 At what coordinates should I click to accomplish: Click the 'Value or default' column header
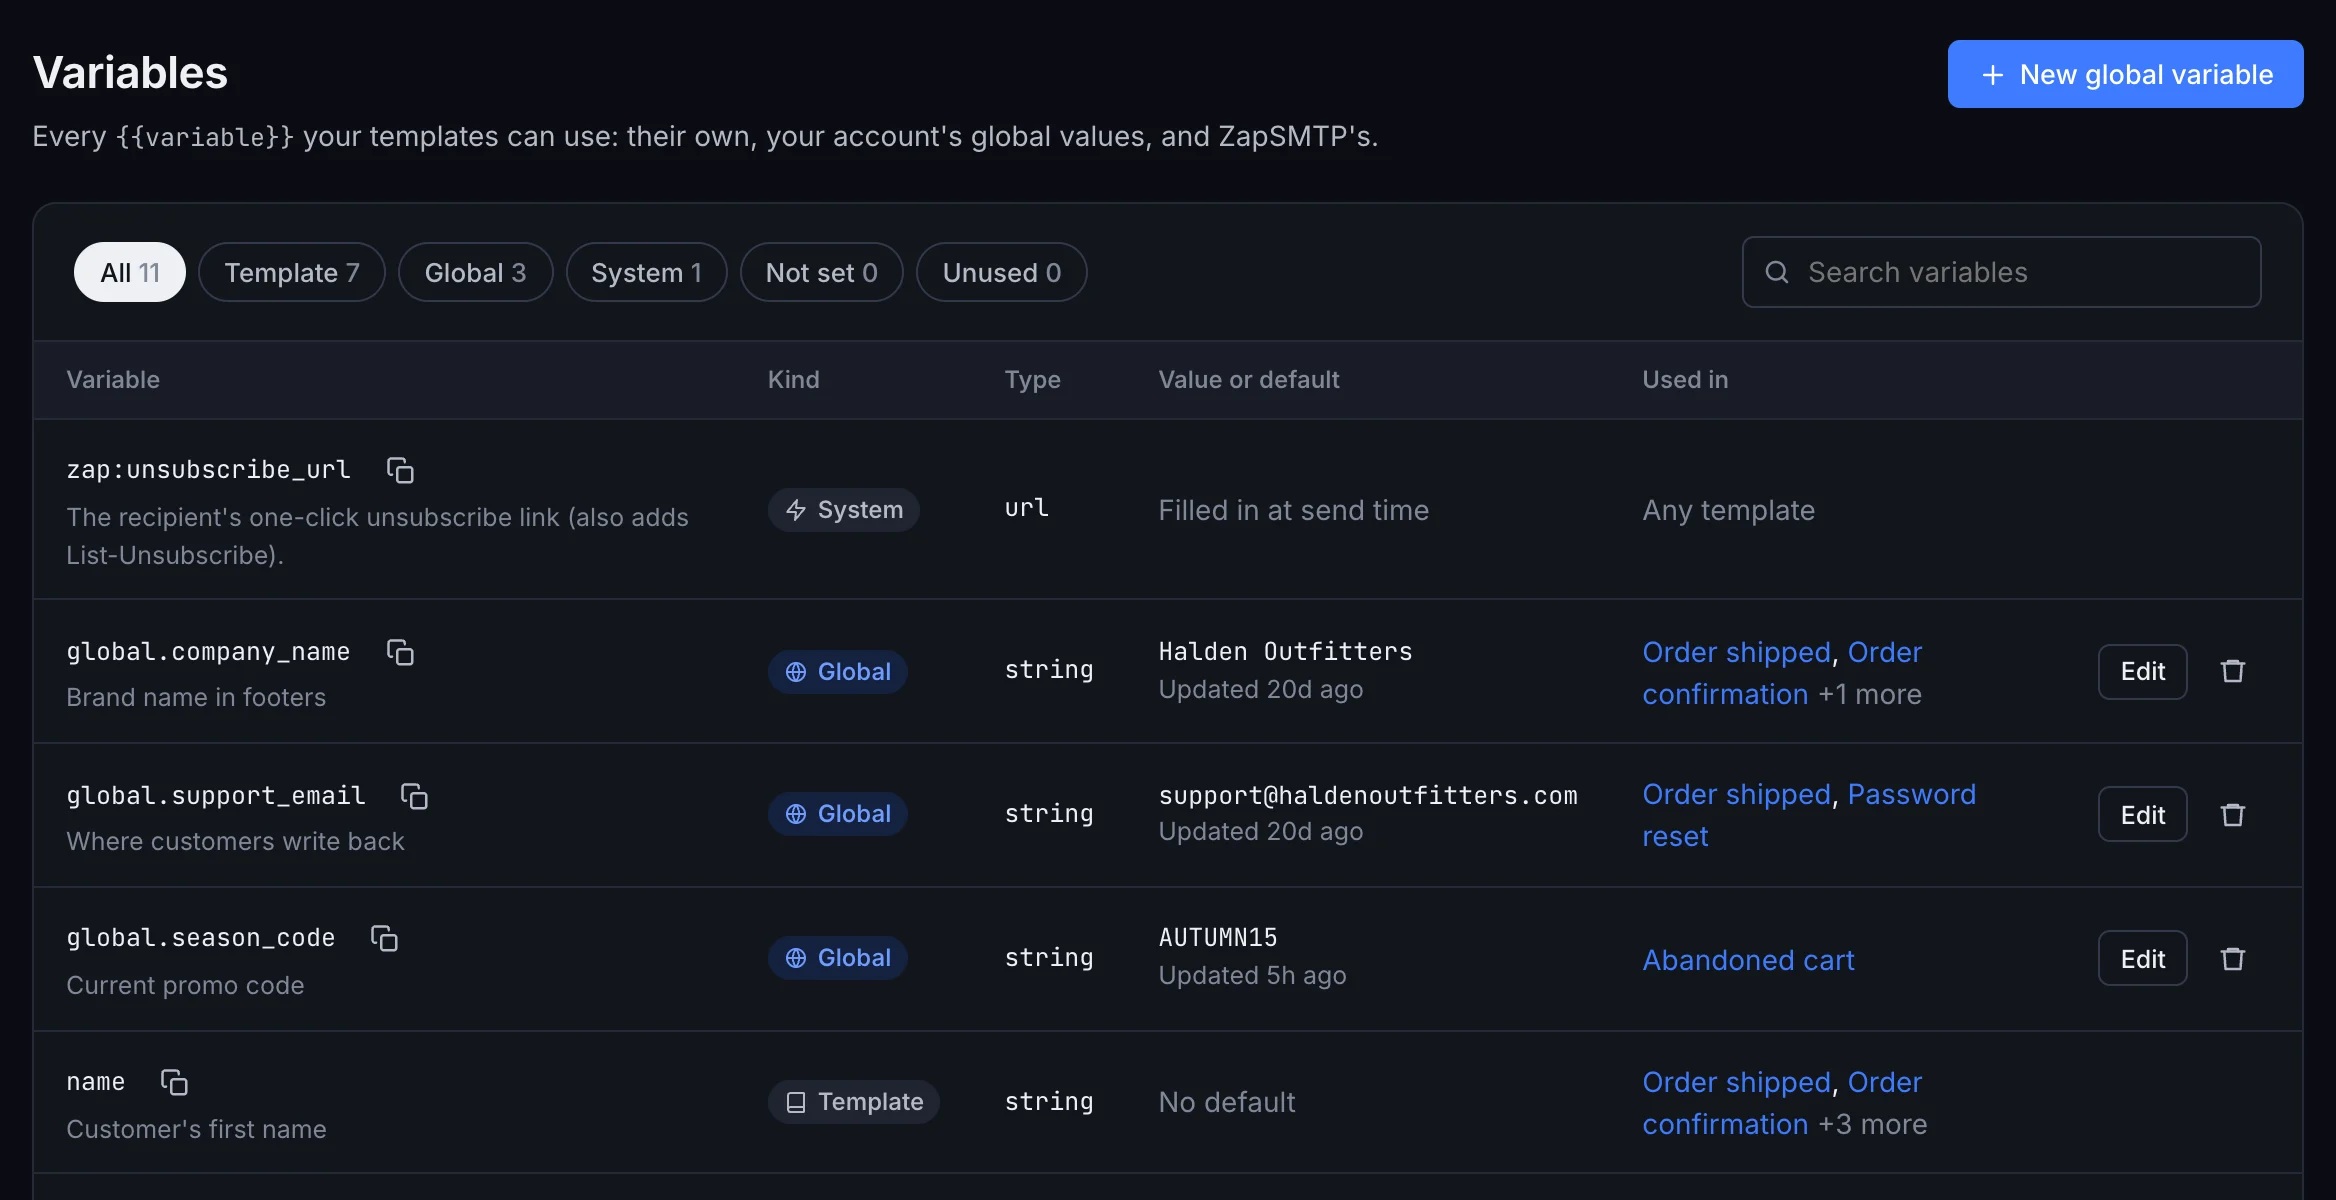pos(1248,380)
